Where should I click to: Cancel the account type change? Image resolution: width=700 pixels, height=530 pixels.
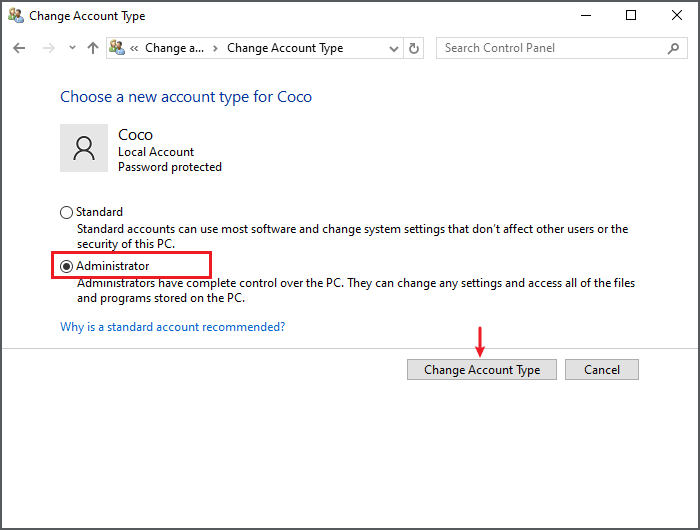tap(602, 370)
